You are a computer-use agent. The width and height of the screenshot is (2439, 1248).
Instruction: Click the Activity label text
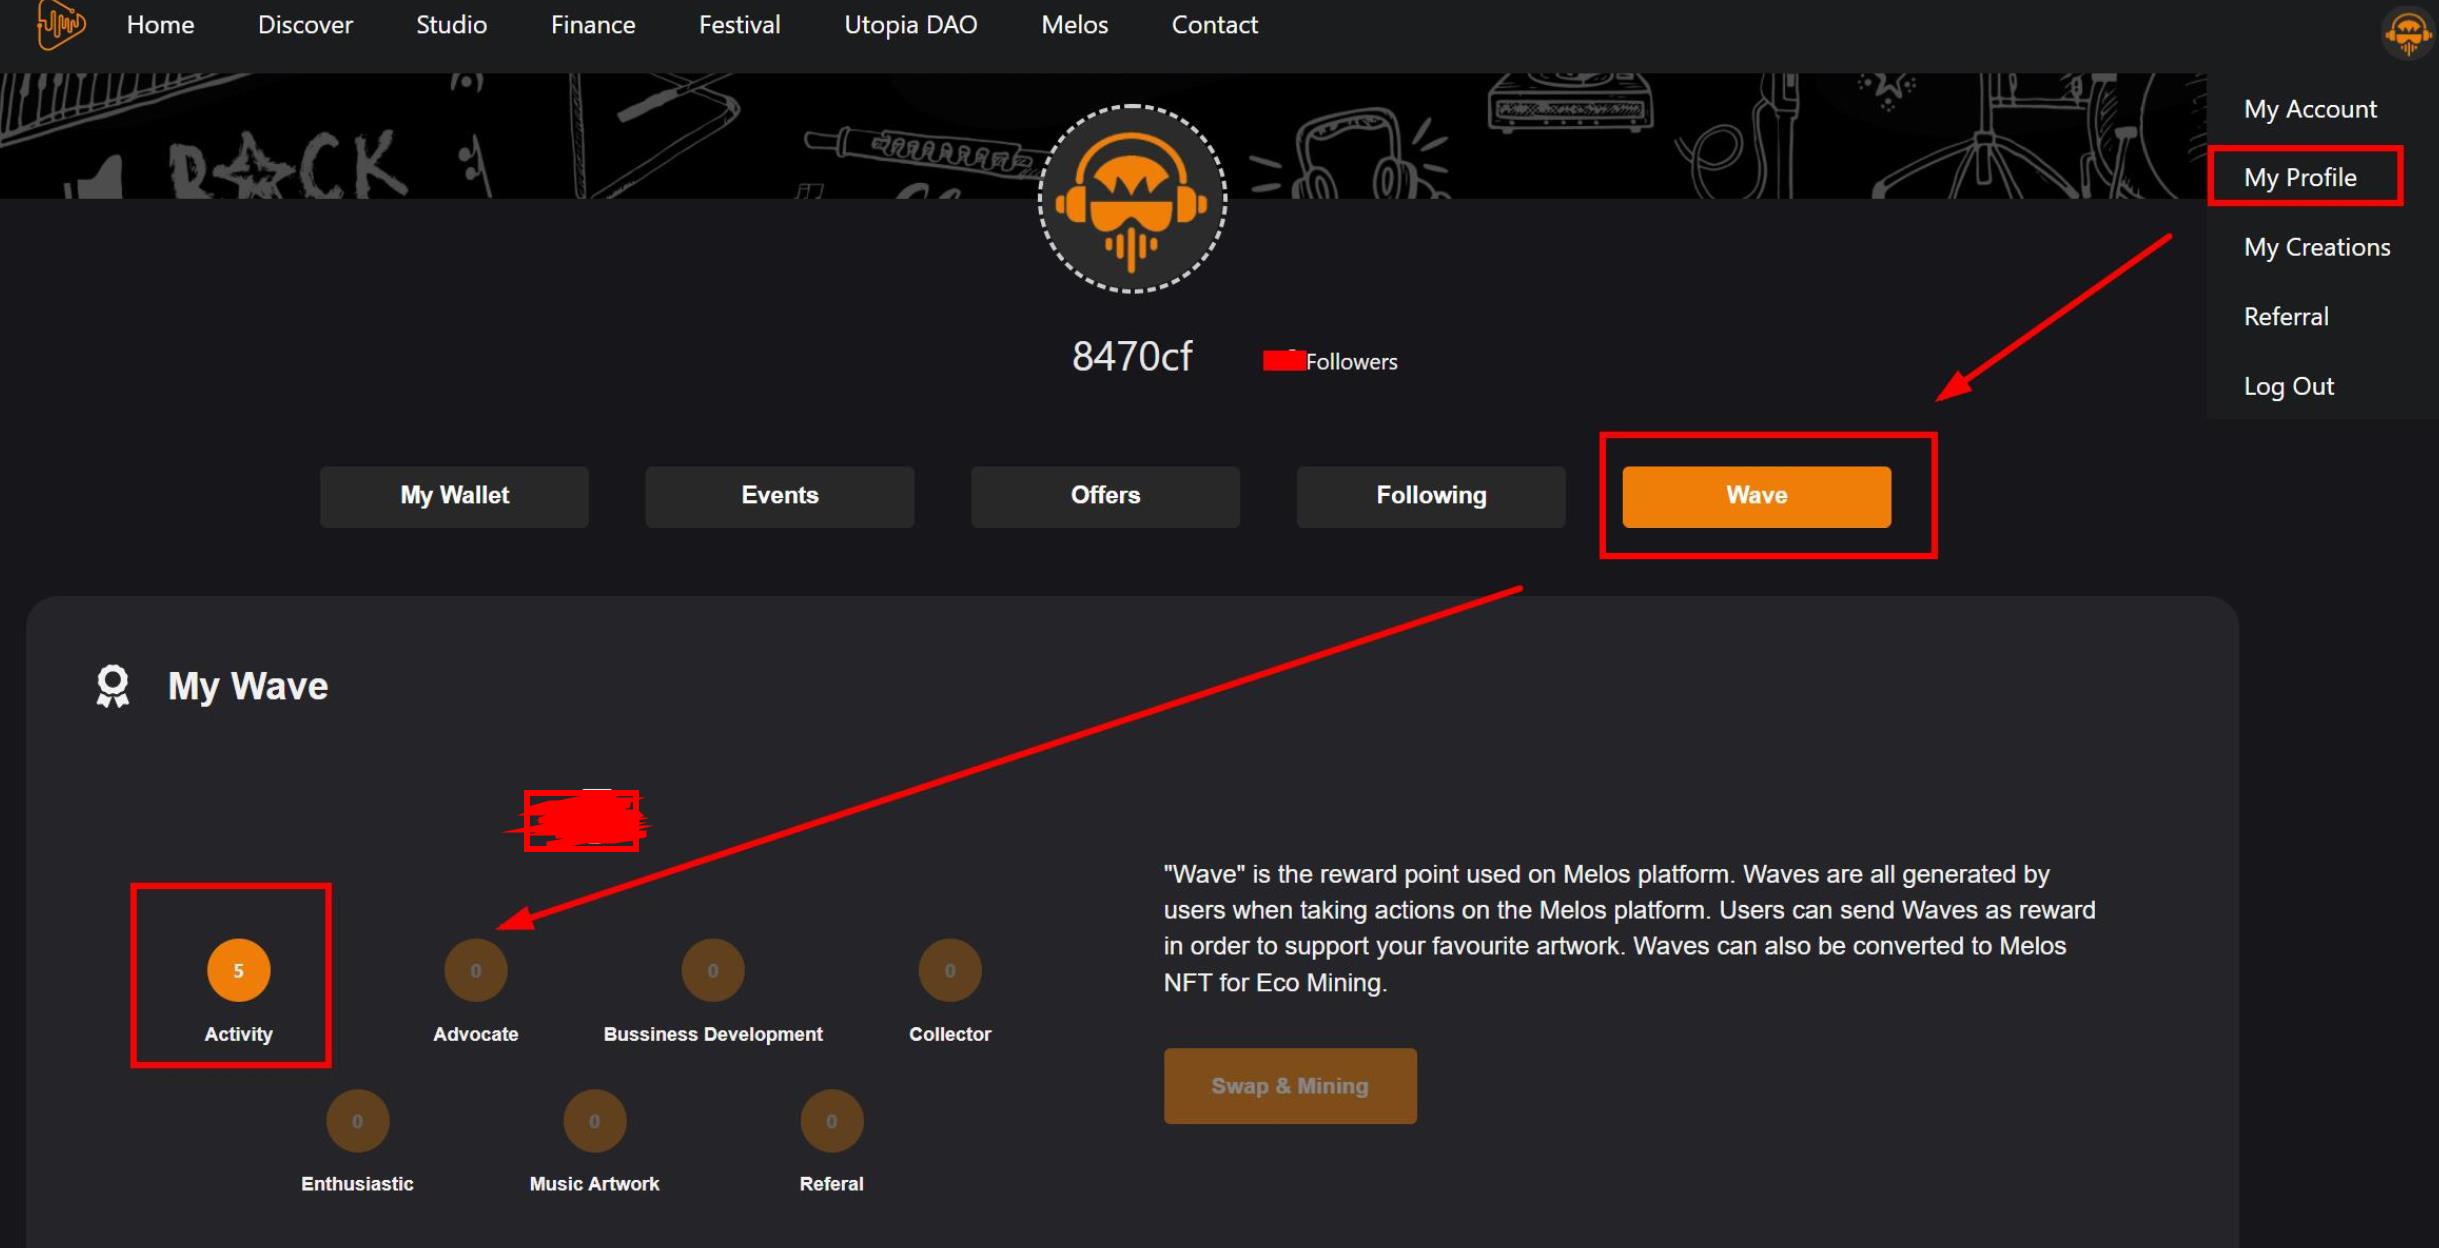(238, 1034)
